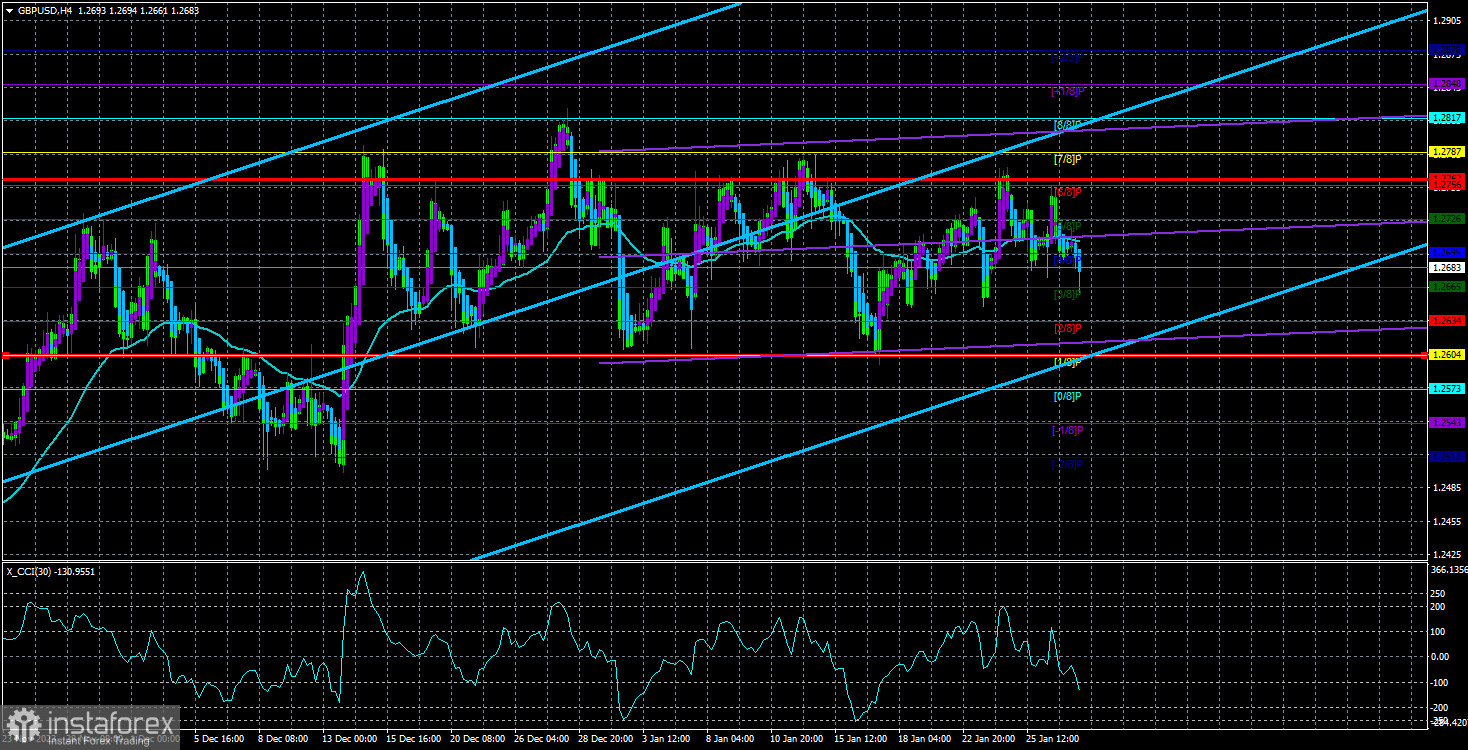Click the 15 Dec 16:00 time label

click(x=415, y=739)
